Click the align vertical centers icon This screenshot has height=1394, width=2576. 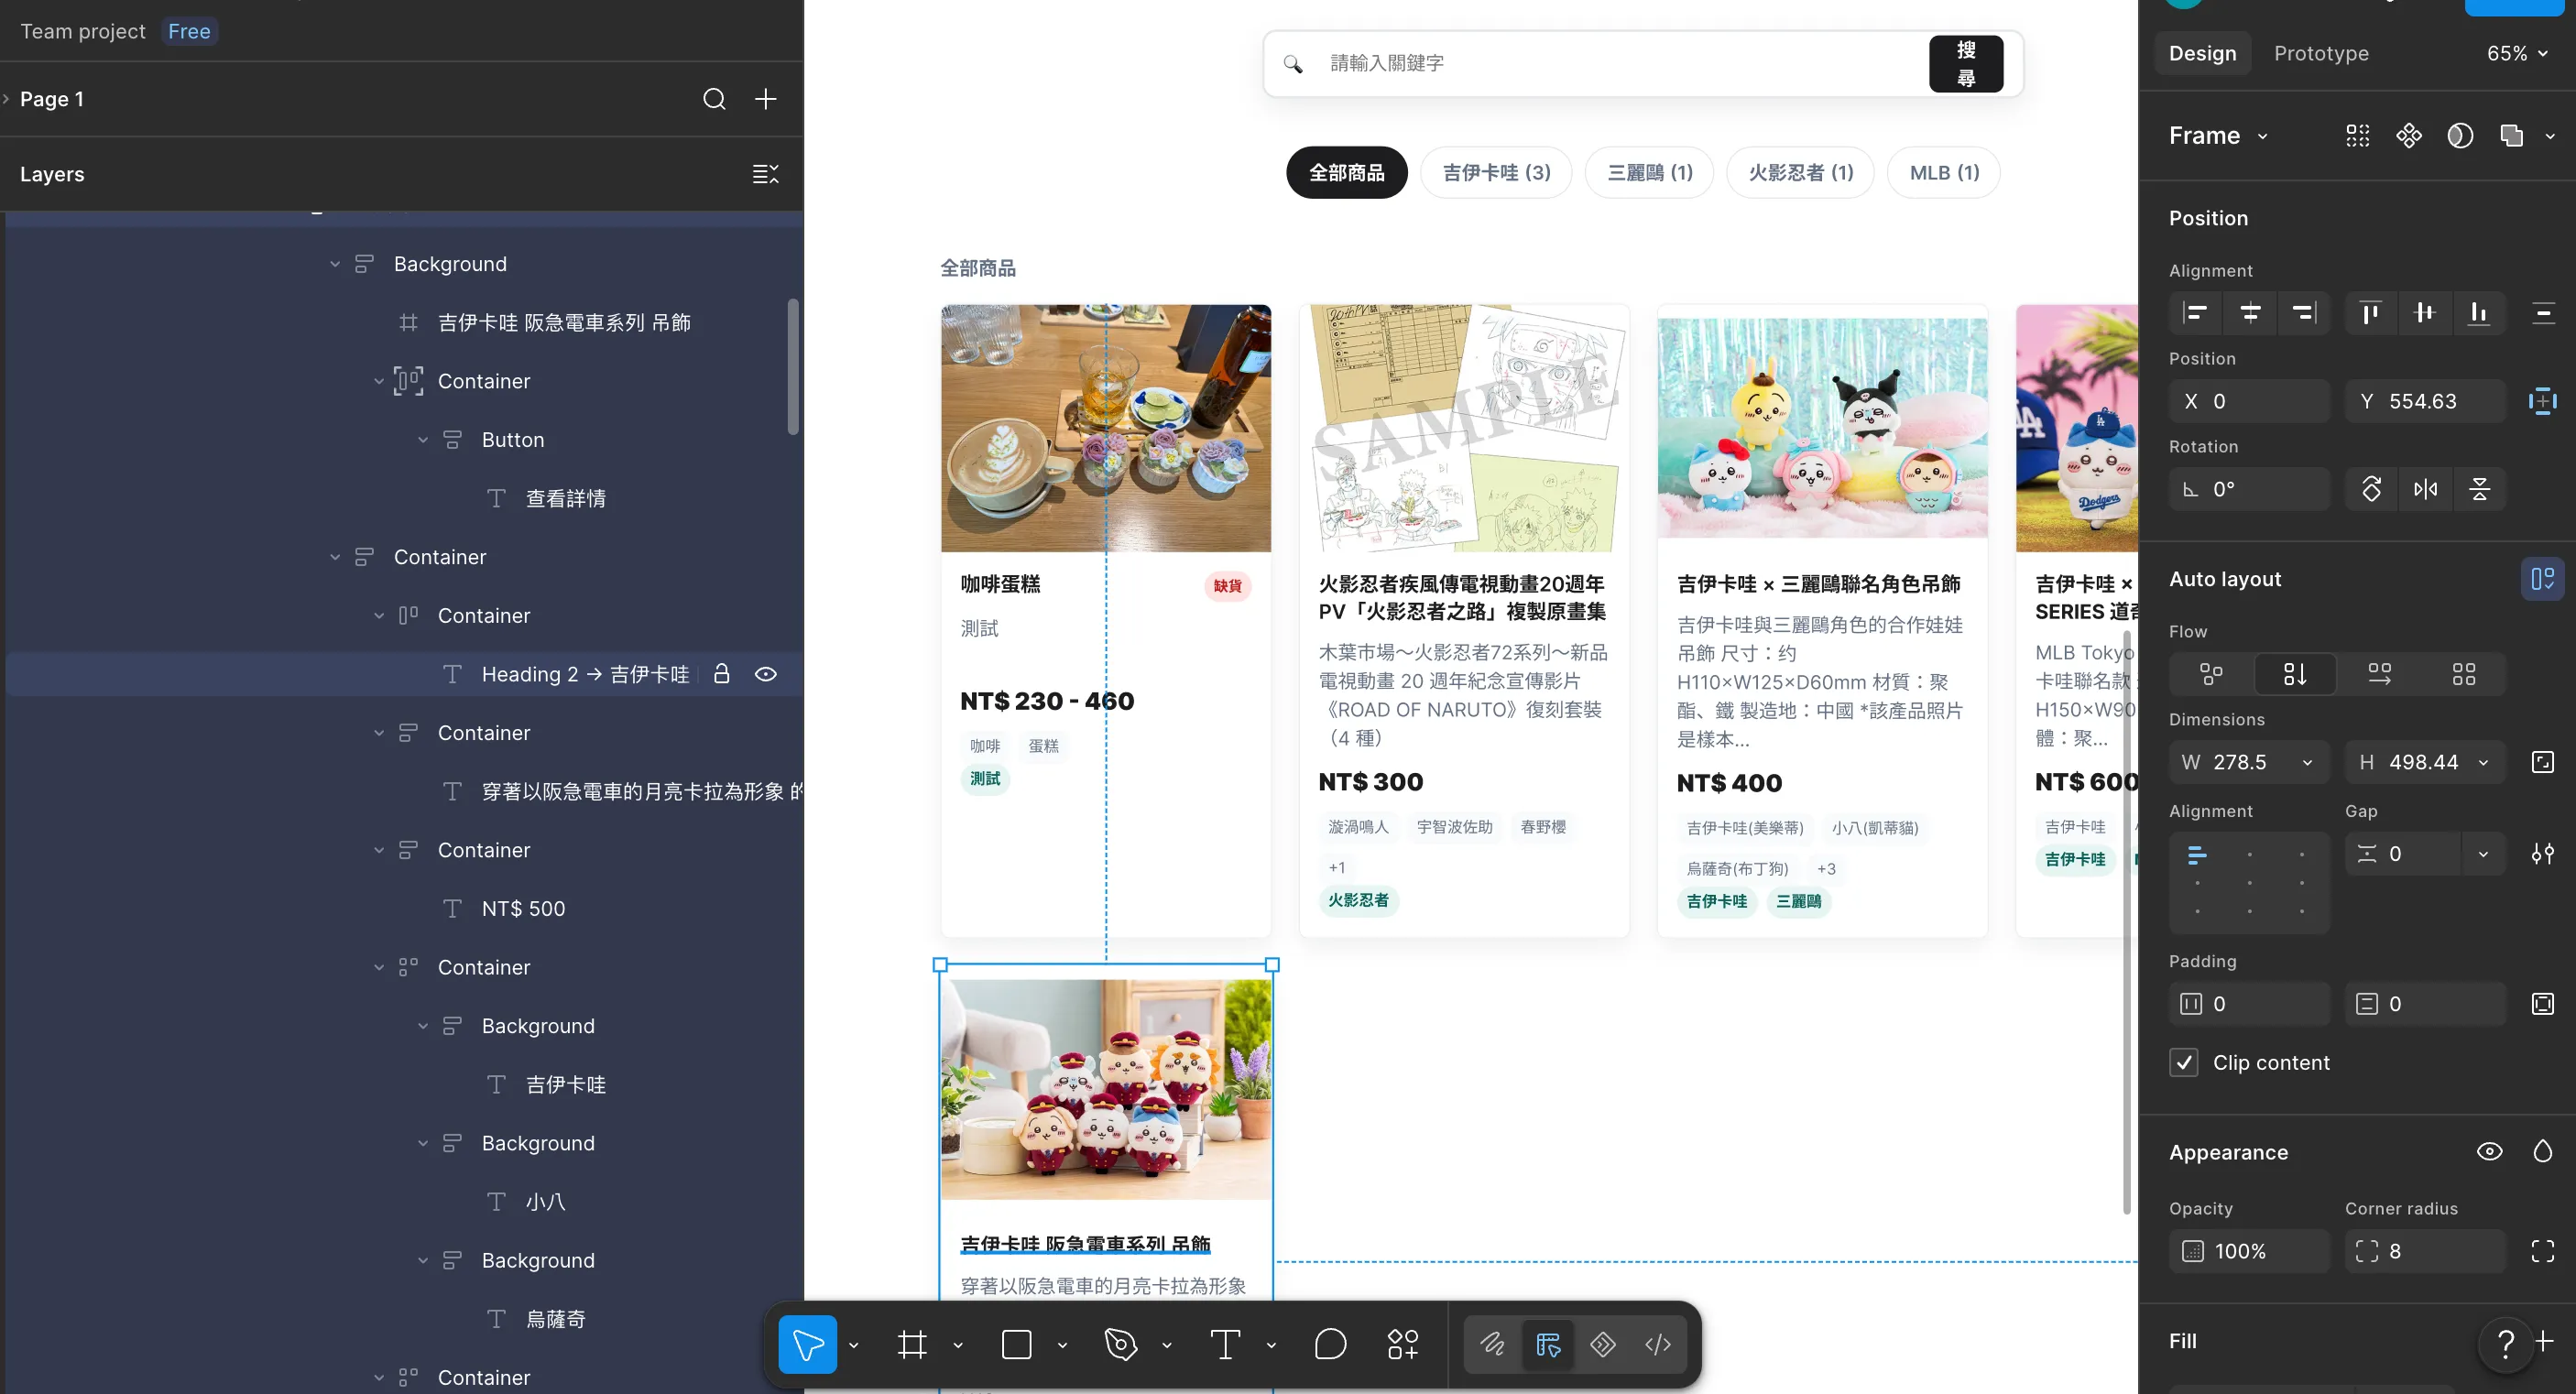tap(2424, 313)
